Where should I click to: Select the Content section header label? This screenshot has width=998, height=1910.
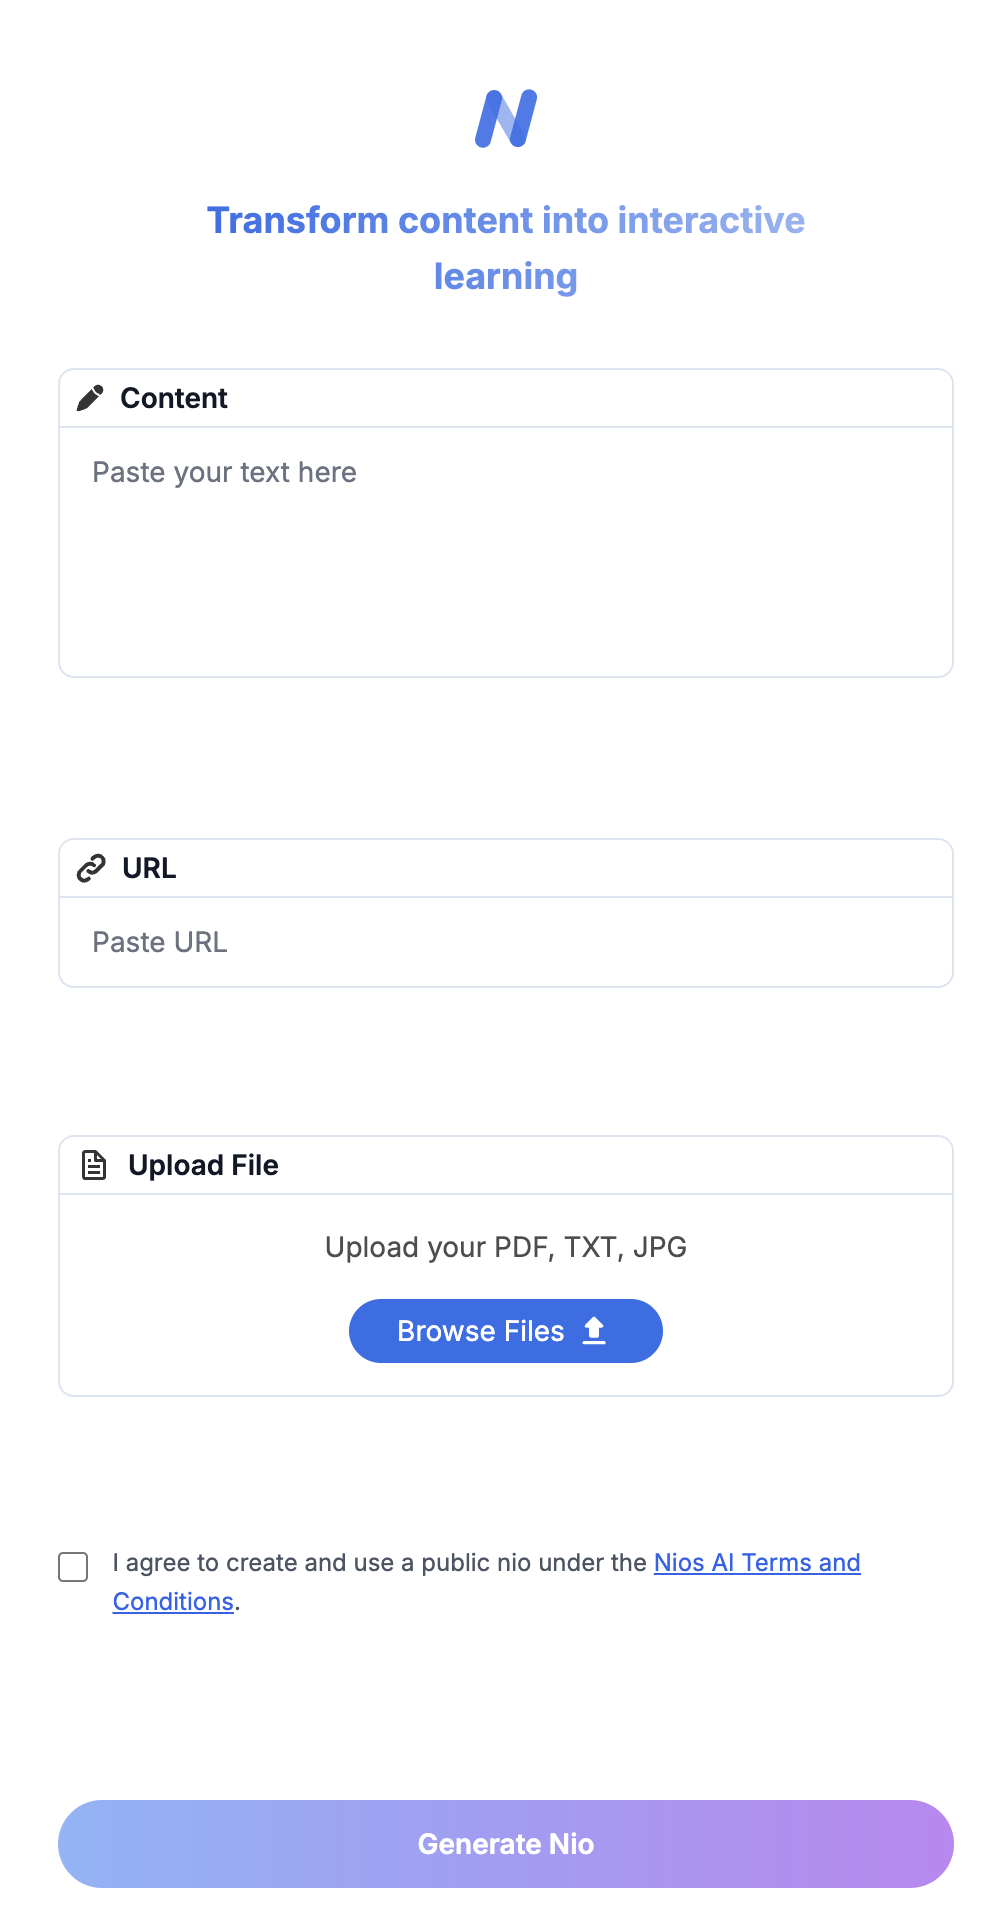coord(174,398)
